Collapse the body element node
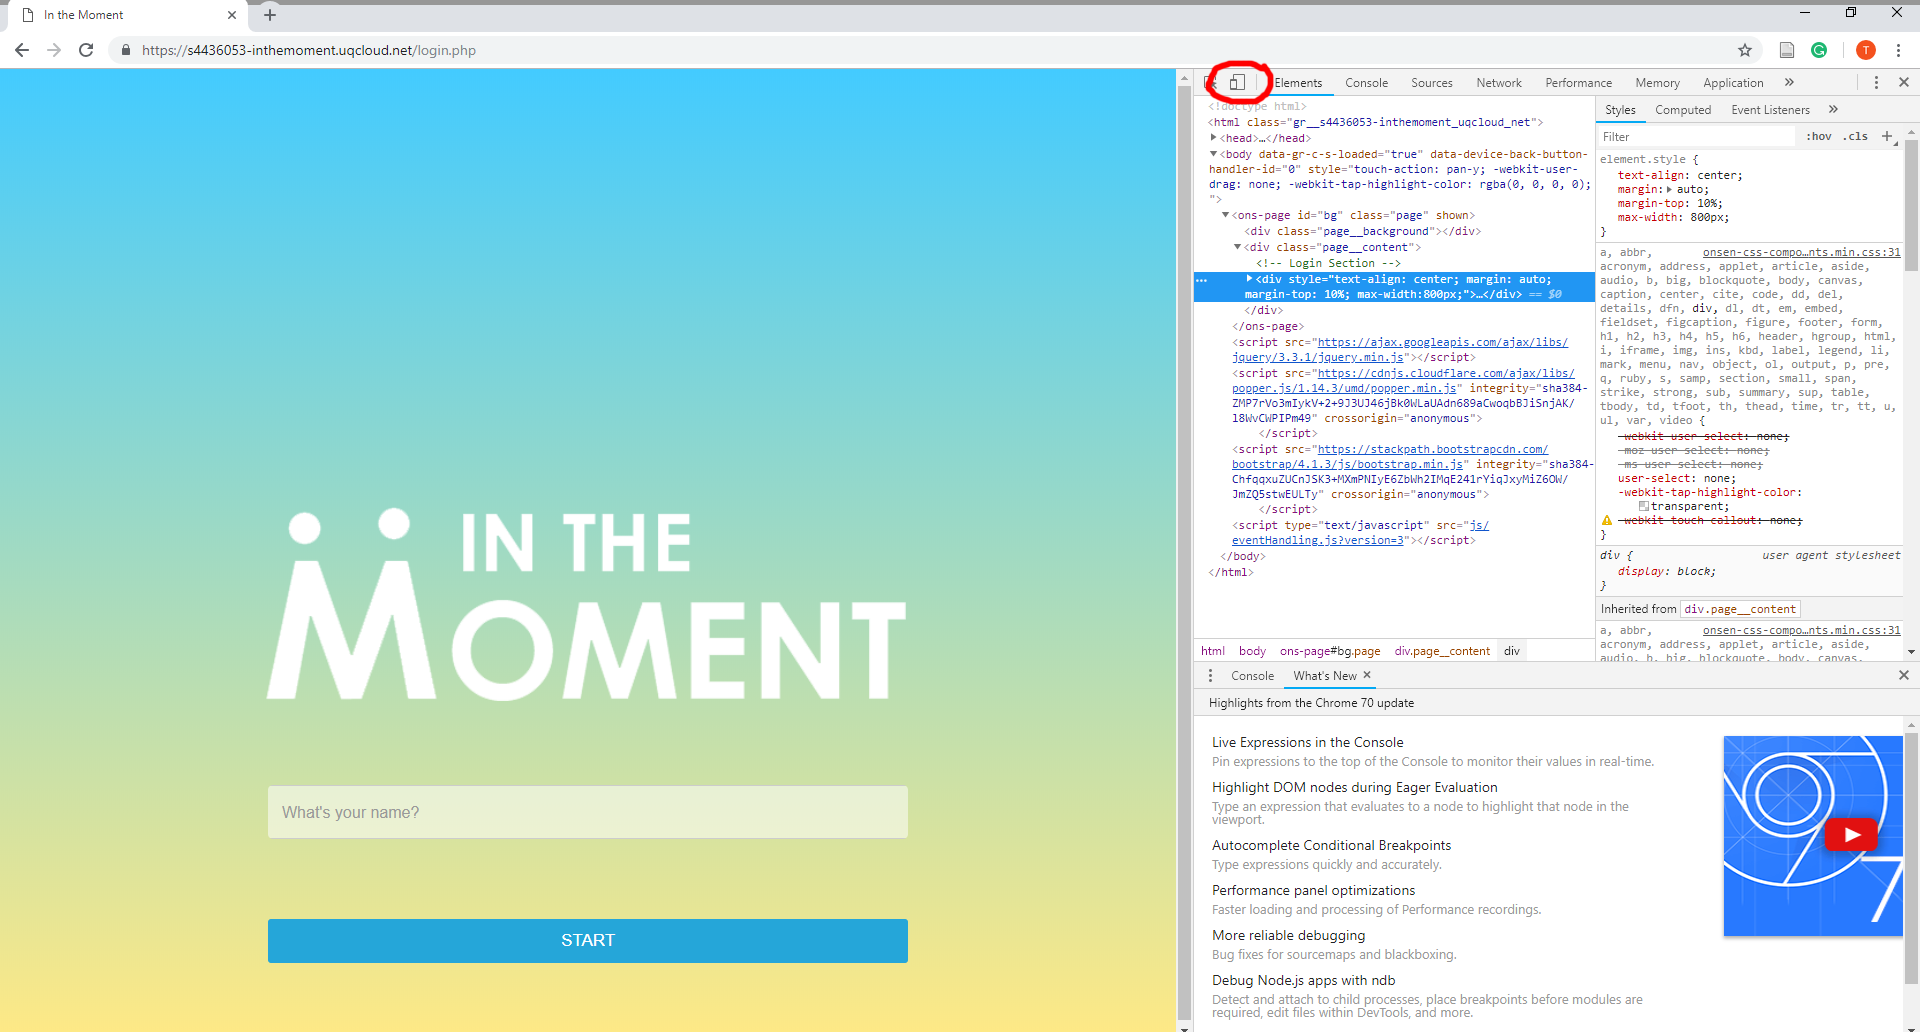1920x1032 pixels. [1213, 154]
